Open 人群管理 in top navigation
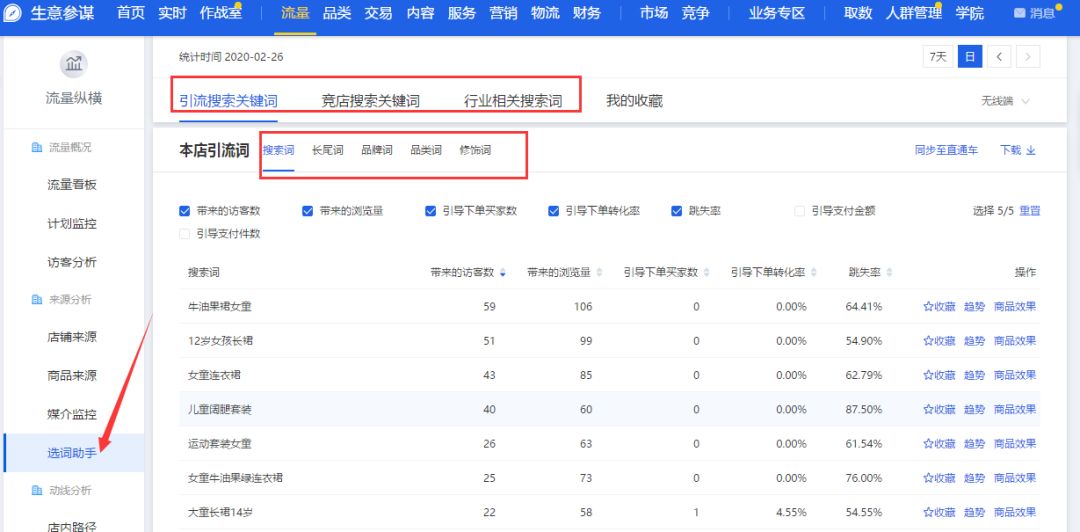 click(x=913, y=13)
